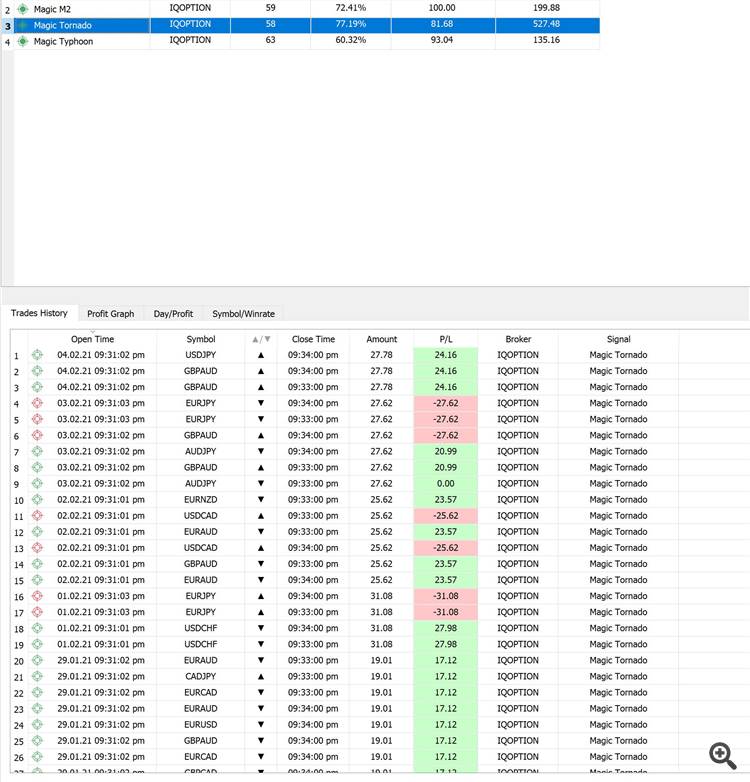Image resolution: width=750 pixels, height=782 pixels.
Task: Click the USDJPY symbol in row 1
Action: [x=200, y=355]
